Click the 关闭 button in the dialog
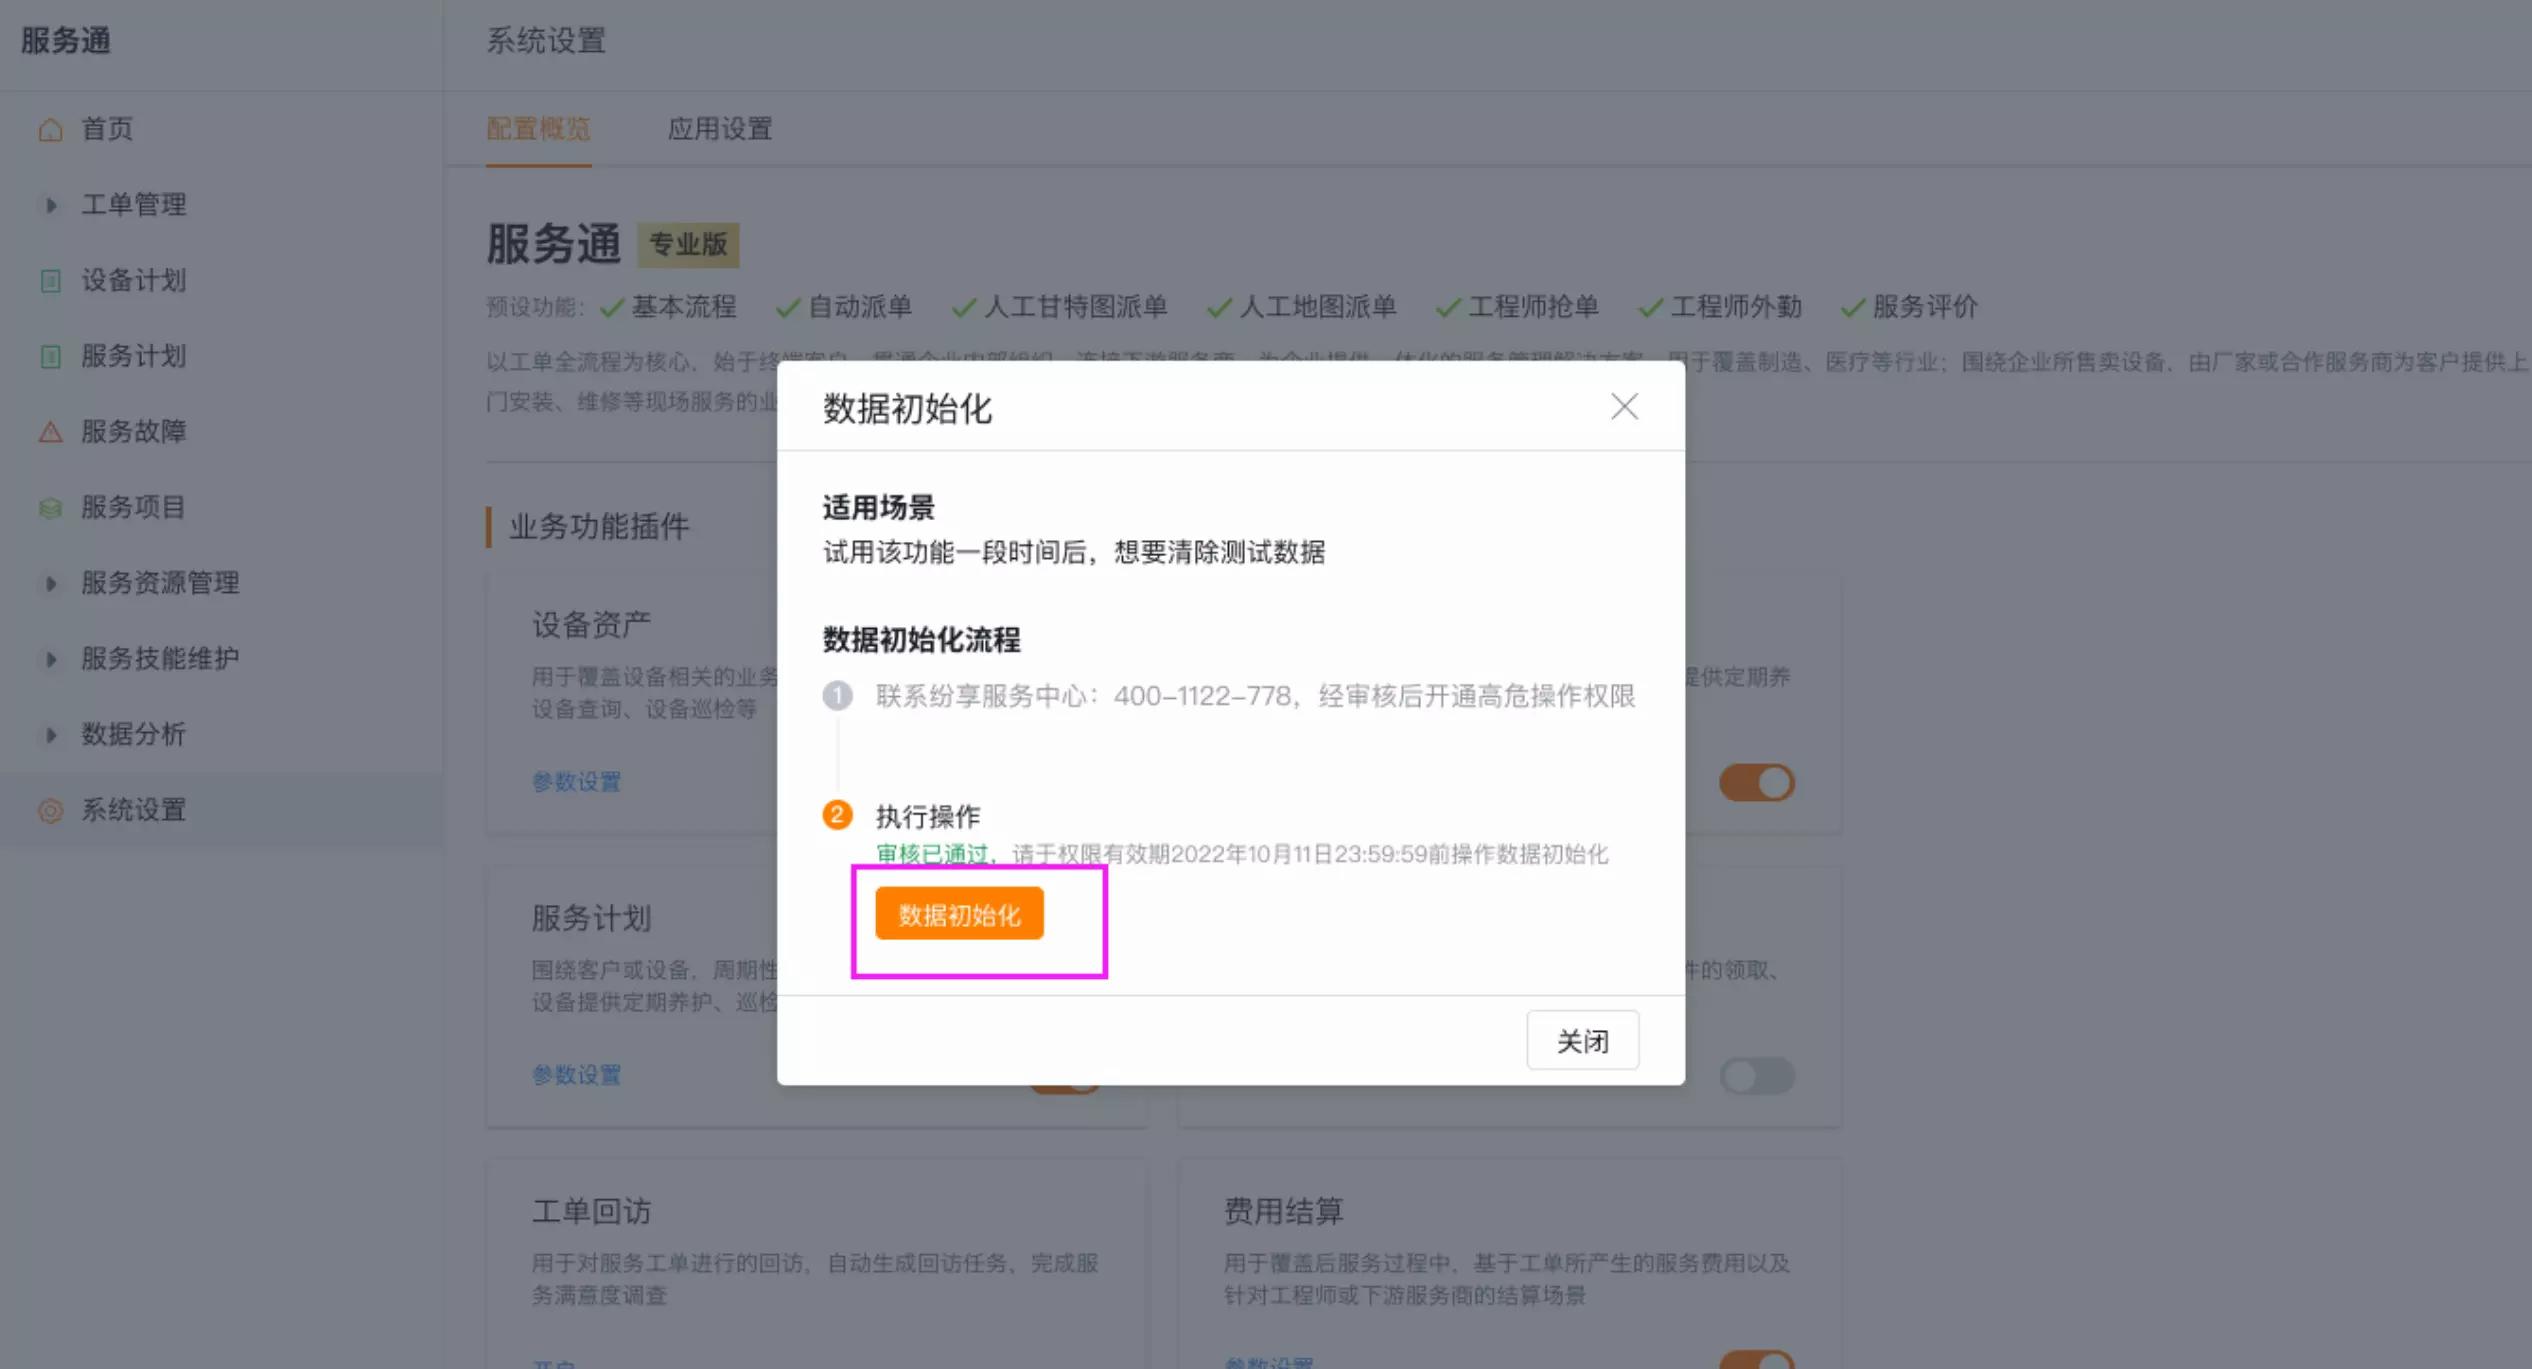Viewport: 2532px width, 1369px height. coord(1582,1040)
